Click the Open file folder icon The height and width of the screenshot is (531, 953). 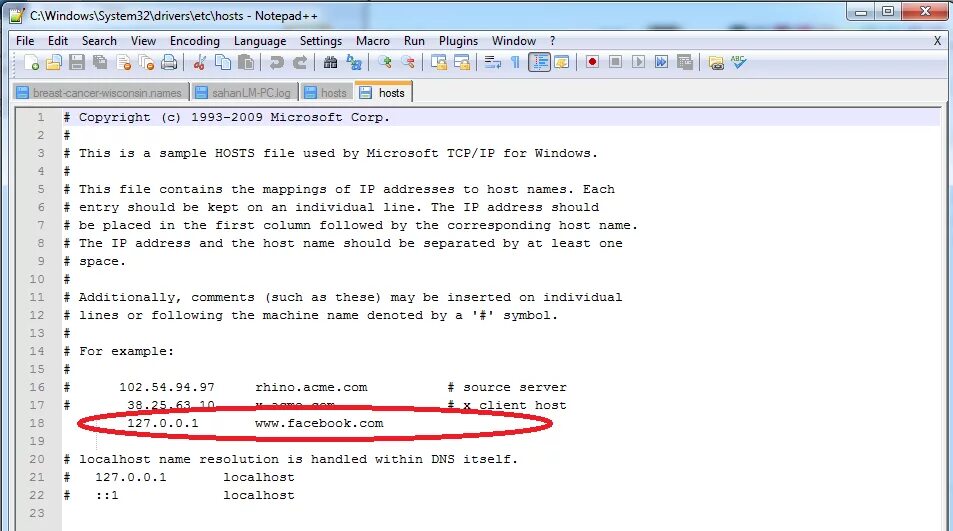pos(54,62)
